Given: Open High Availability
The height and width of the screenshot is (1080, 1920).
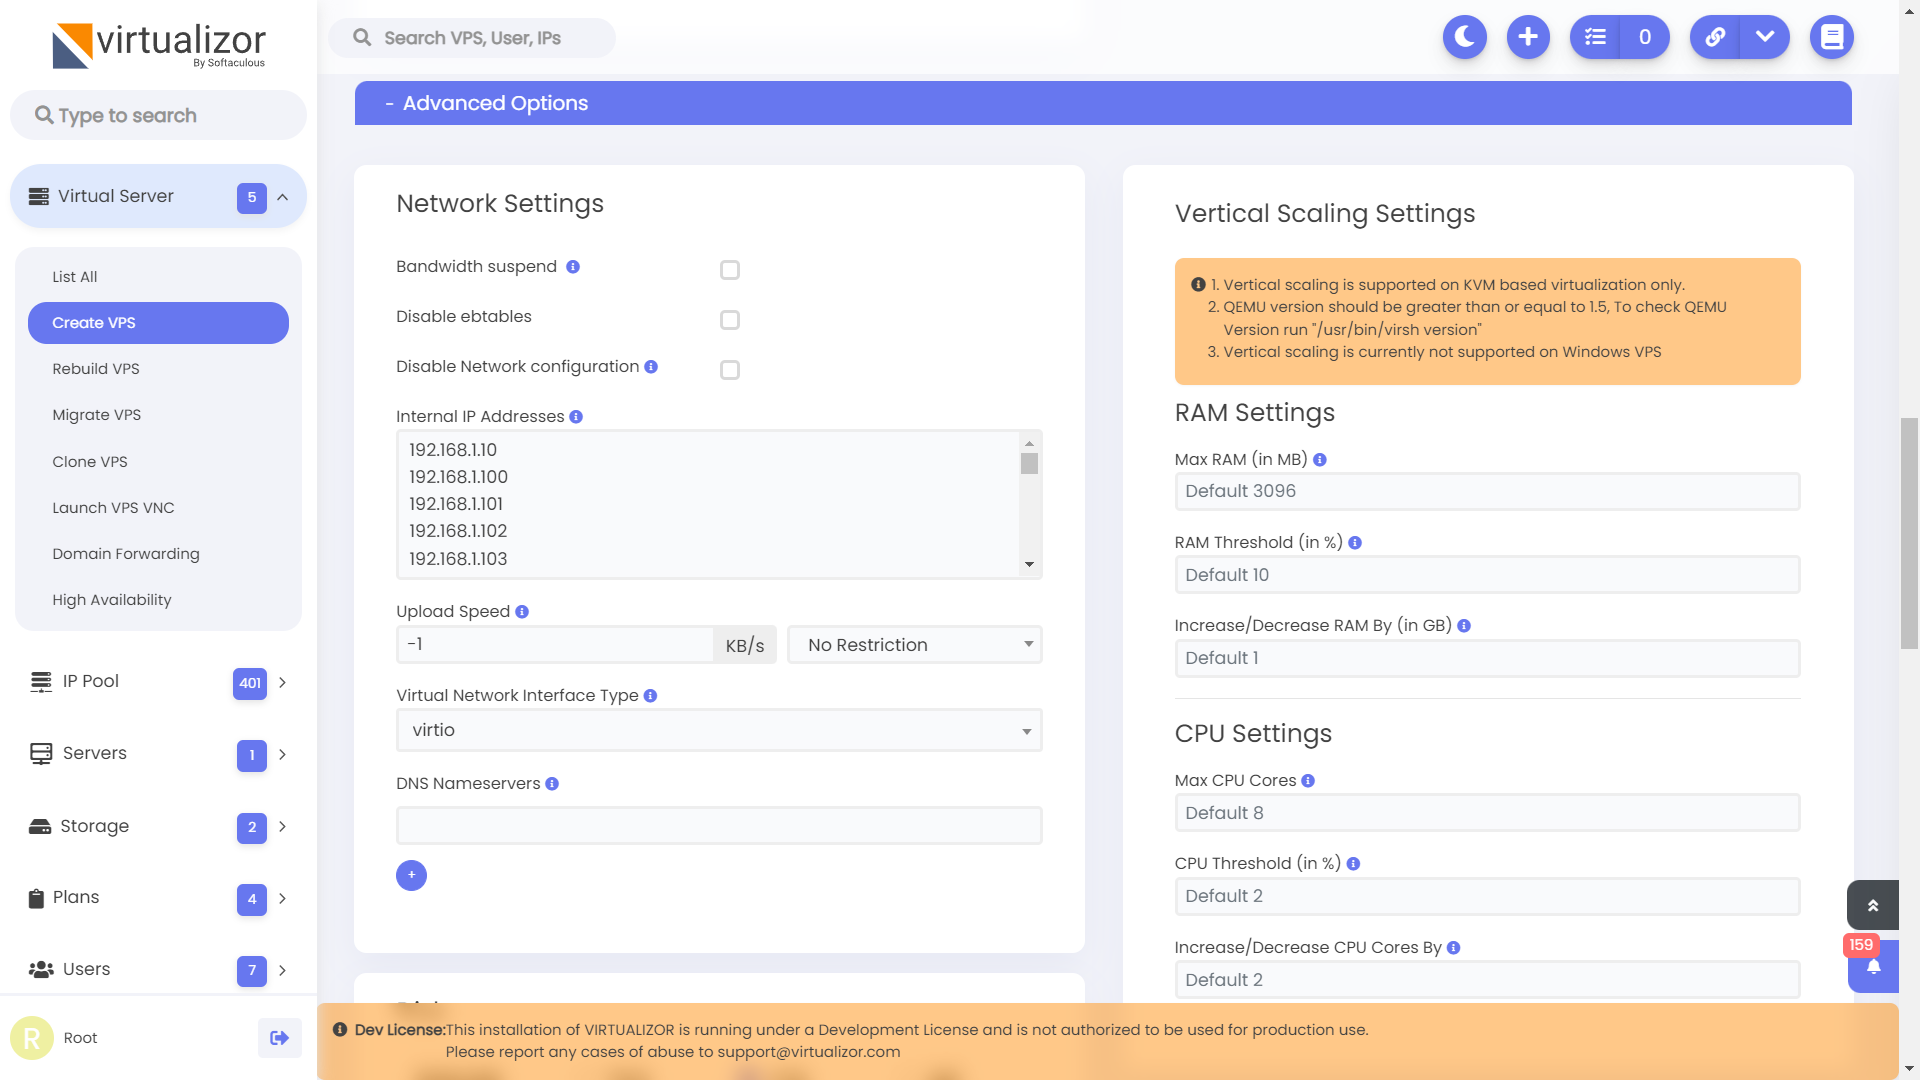Looking at the screenshot, I should 112,600.
